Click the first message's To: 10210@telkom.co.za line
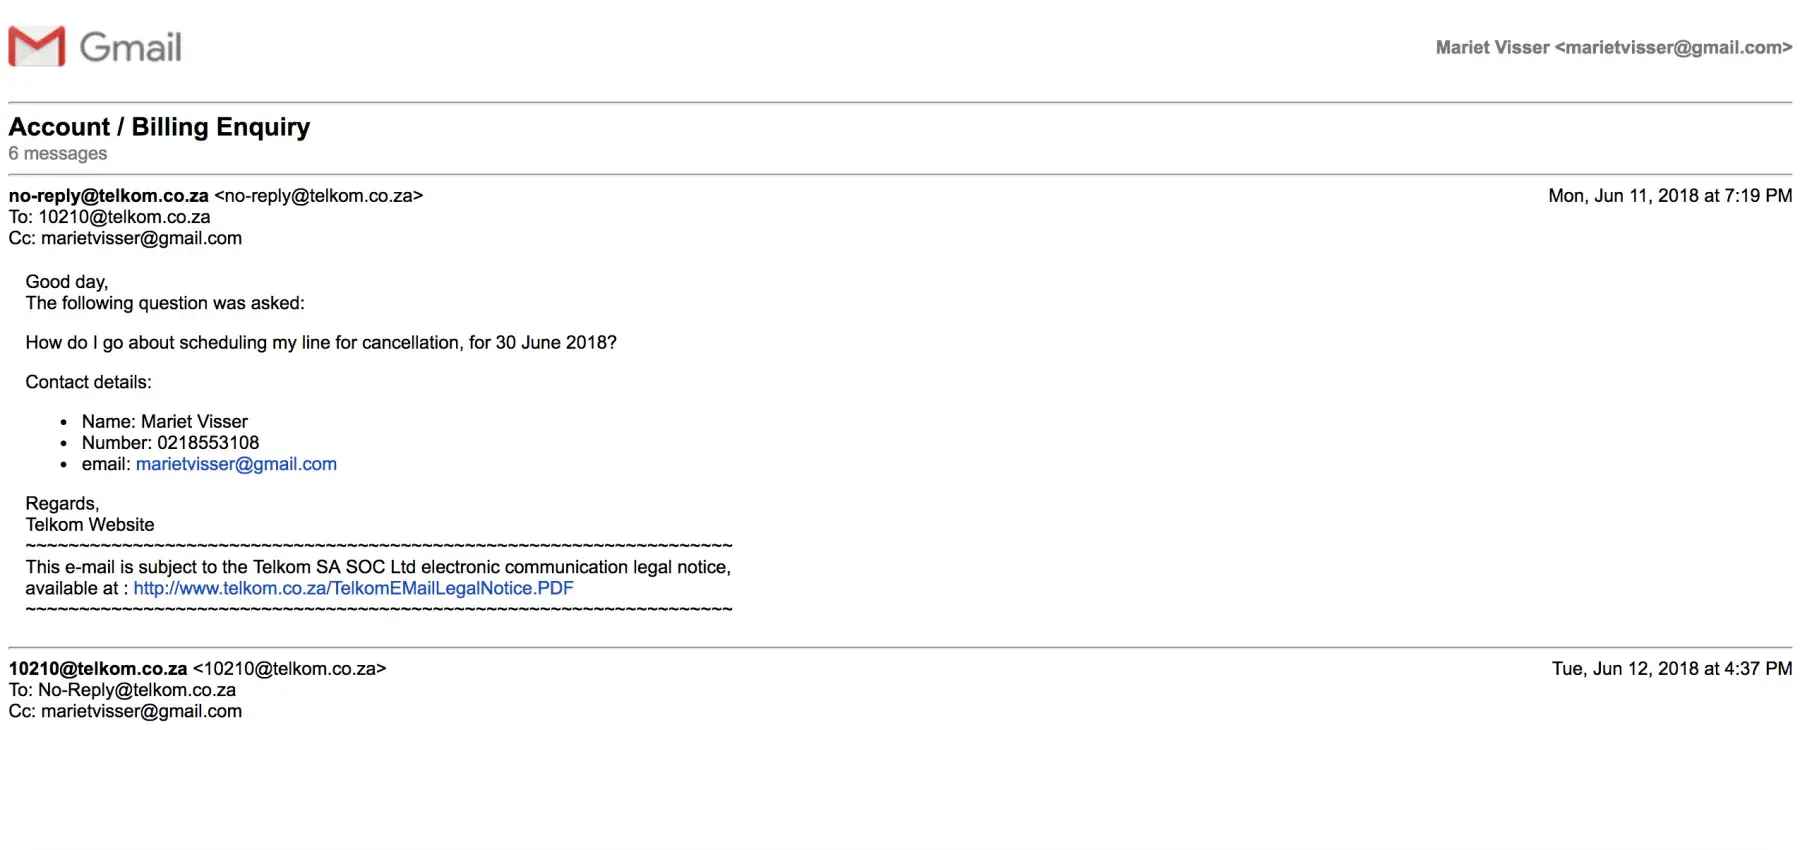The image size is (1800, 850). coord(109,217)
